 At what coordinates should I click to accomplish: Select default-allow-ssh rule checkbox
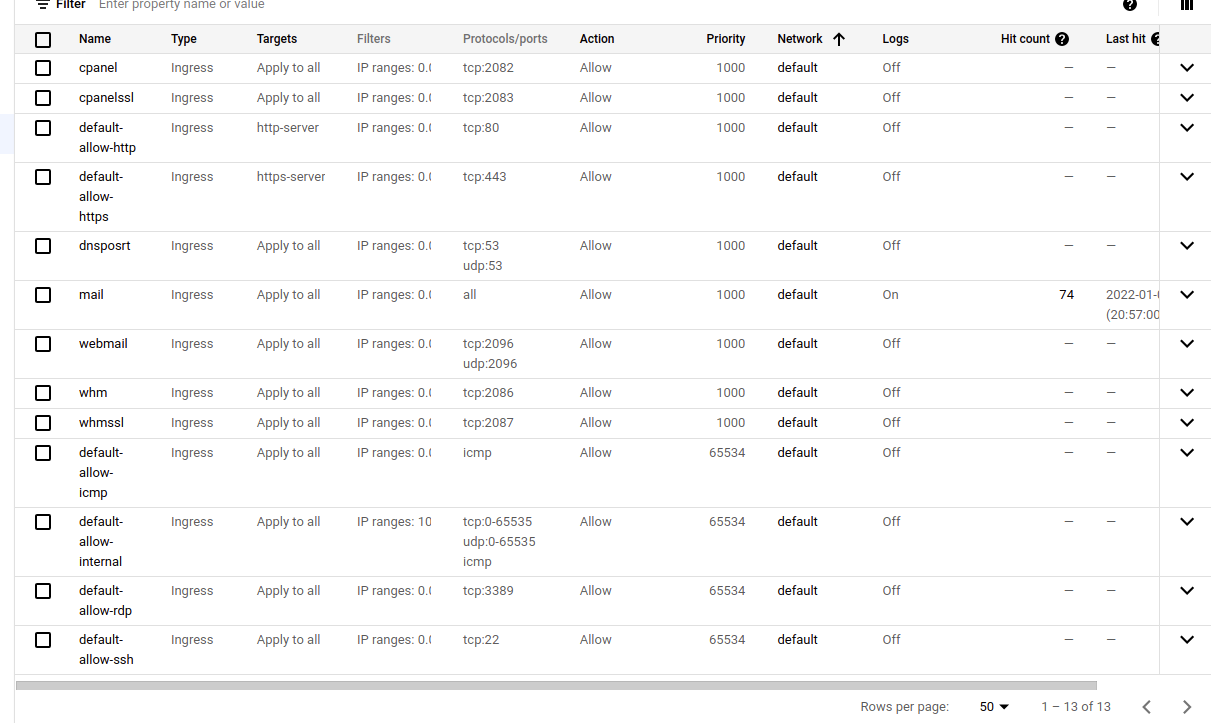click(43, 640)
